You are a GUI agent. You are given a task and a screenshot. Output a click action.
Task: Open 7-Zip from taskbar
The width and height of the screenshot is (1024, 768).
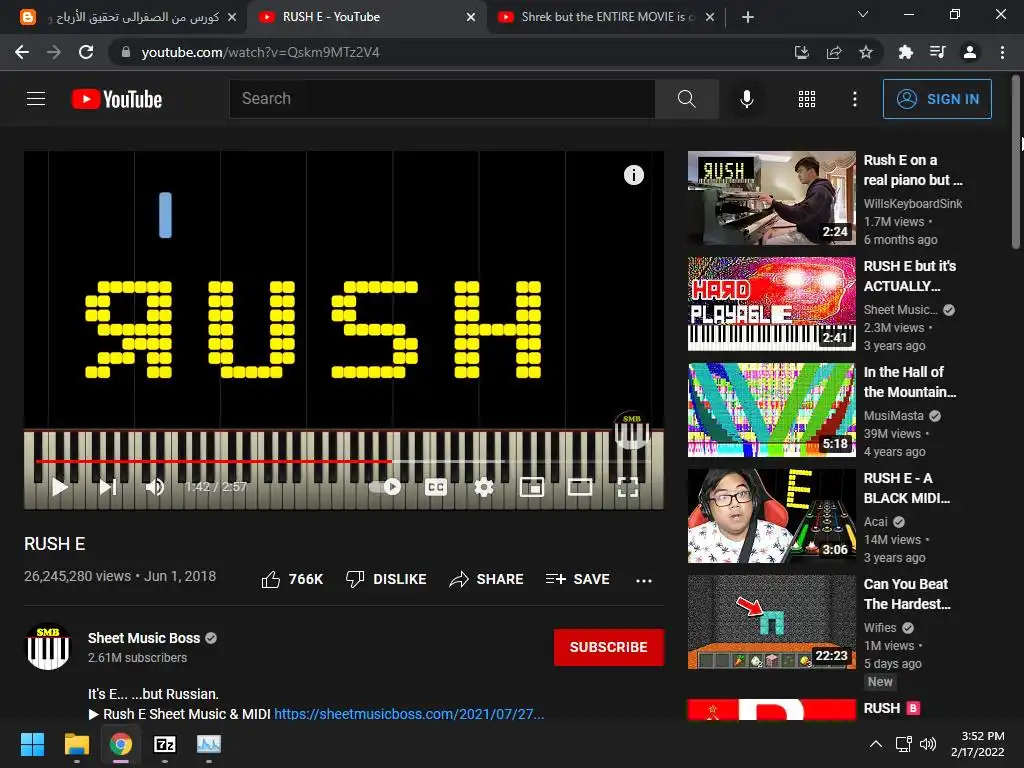[x=165, y=744]
